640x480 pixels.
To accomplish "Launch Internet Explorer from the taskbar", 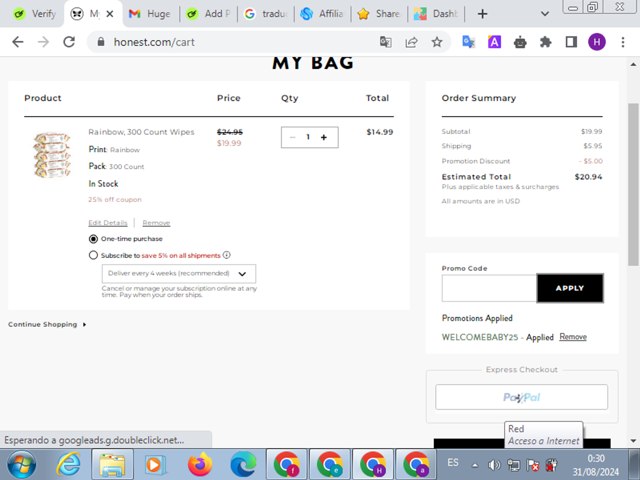I will pyautogui.click(x=69, y=464).
